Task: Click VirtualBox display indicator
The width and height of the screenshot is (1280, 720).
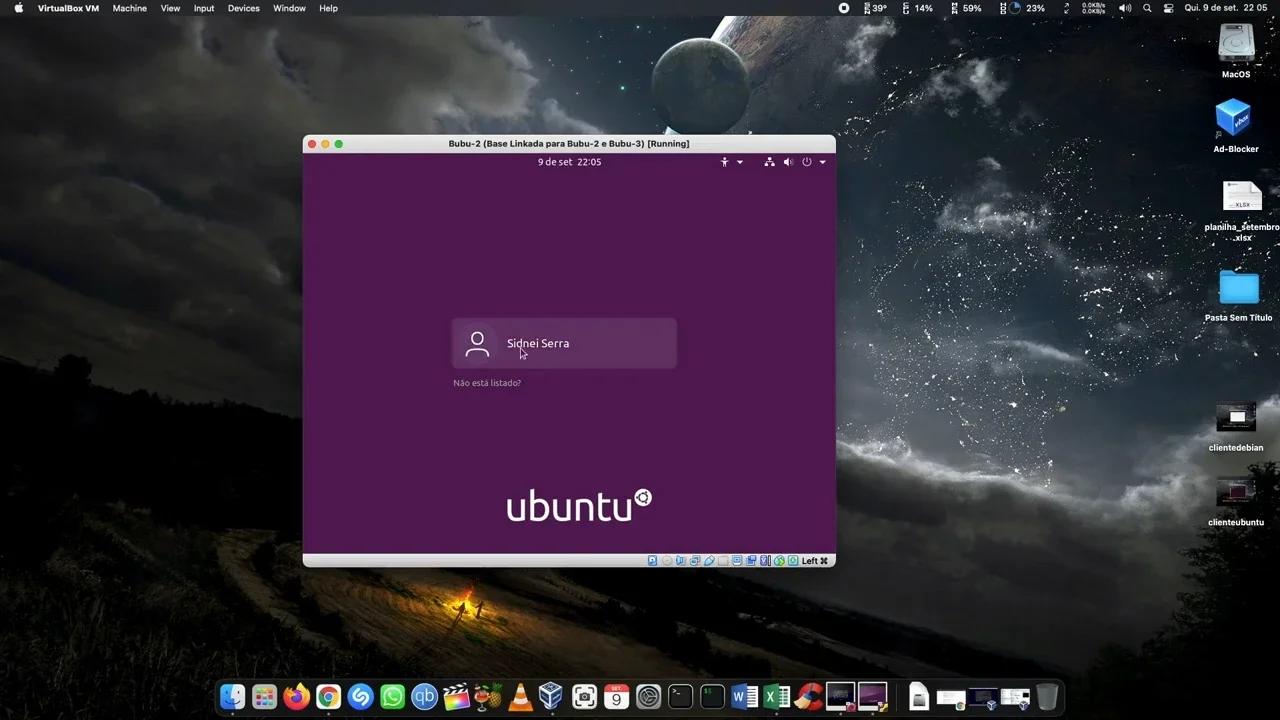Action: (x=737, y=561)
